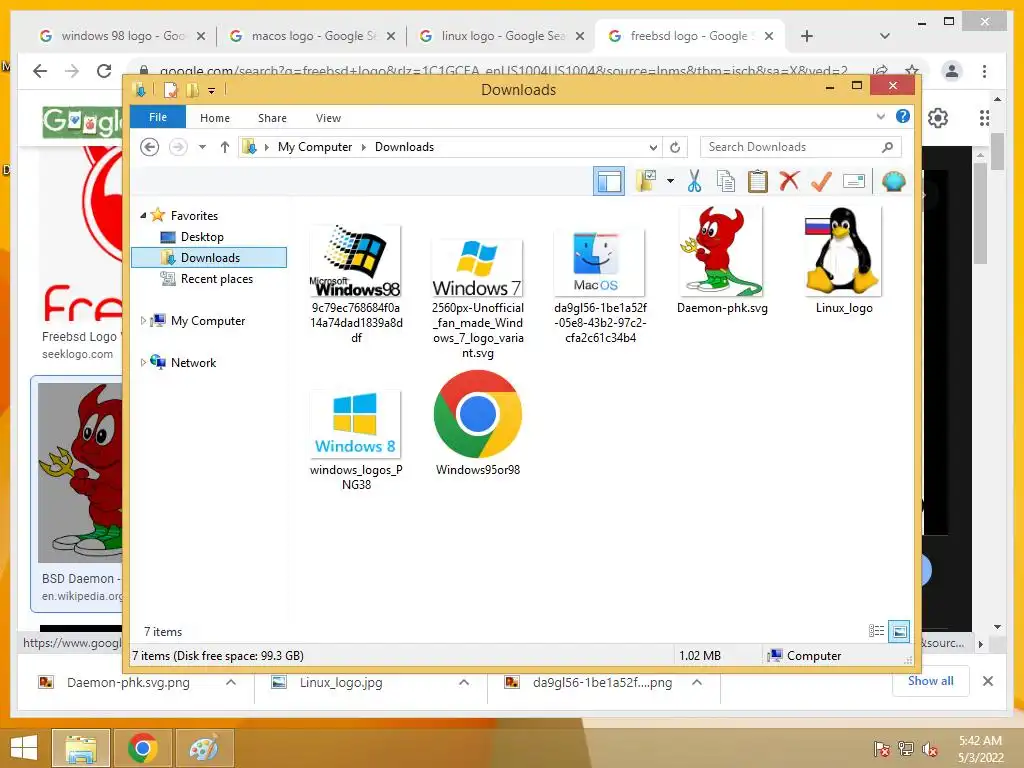Open the Home ribbon tab
The image size is (1024, 768).
(x=215, y=118)
